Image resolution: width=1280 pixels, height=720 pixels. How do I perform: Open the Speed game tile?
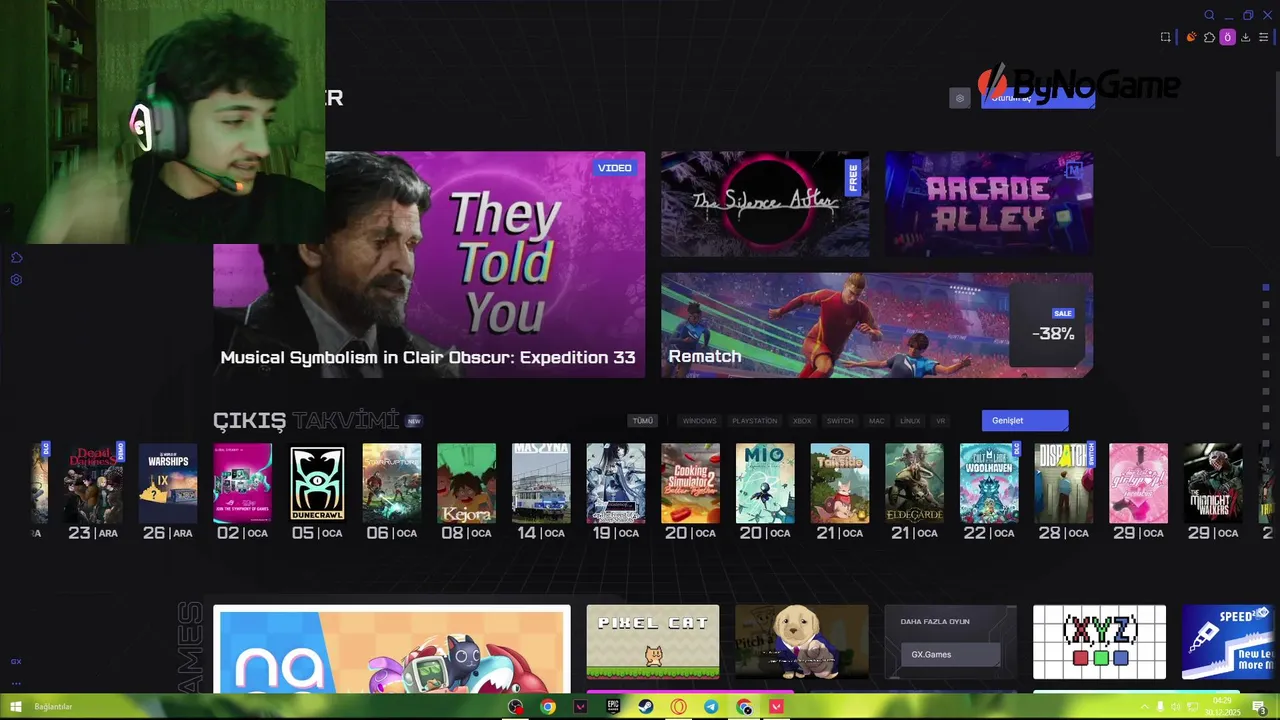pos(1230,642)
